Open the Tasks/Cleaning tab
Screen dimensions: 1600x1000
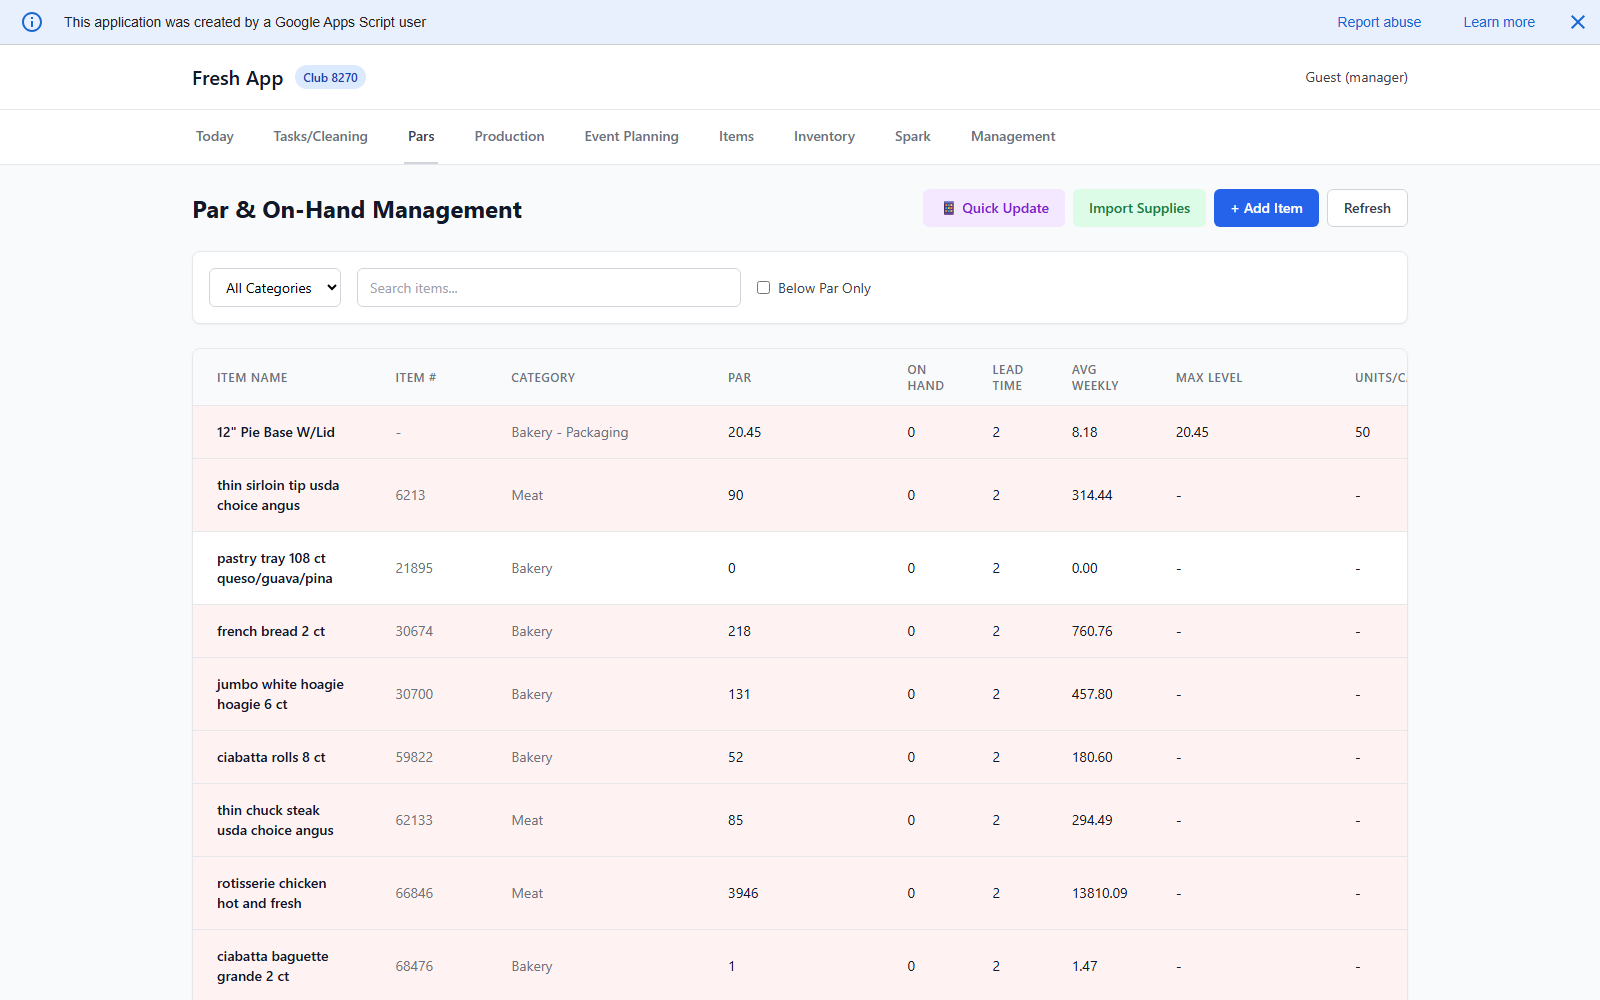pos(320,136)
